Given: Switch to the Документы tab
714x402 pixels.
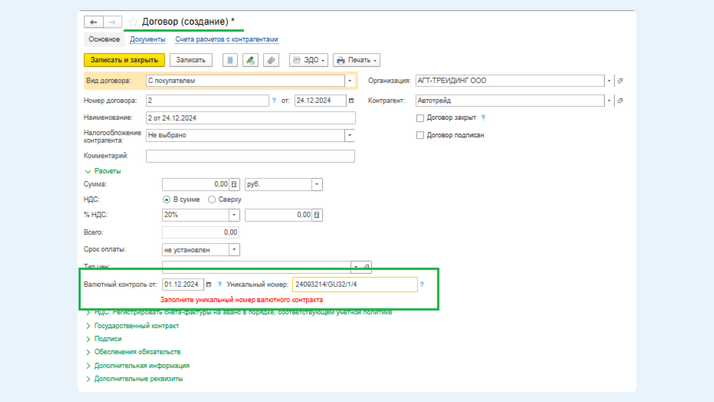Looking at the screenshot, I should click(x=147, y=40).
